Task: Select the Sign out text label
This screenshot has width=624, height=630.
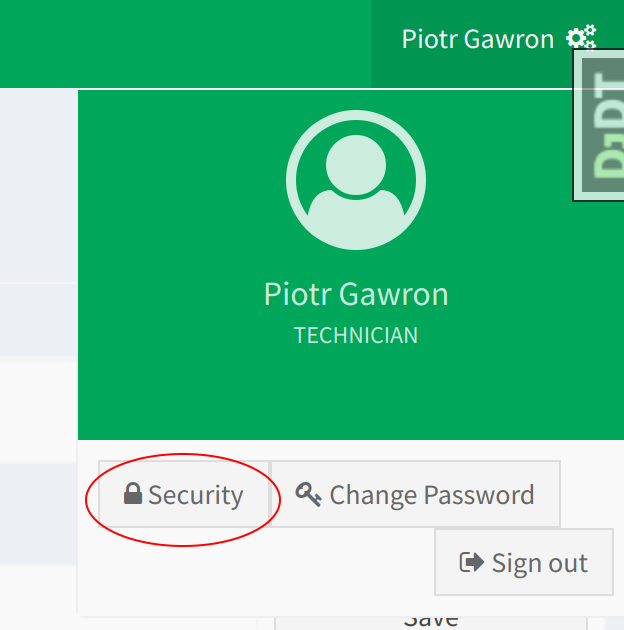Action: (x=539, y=563)
